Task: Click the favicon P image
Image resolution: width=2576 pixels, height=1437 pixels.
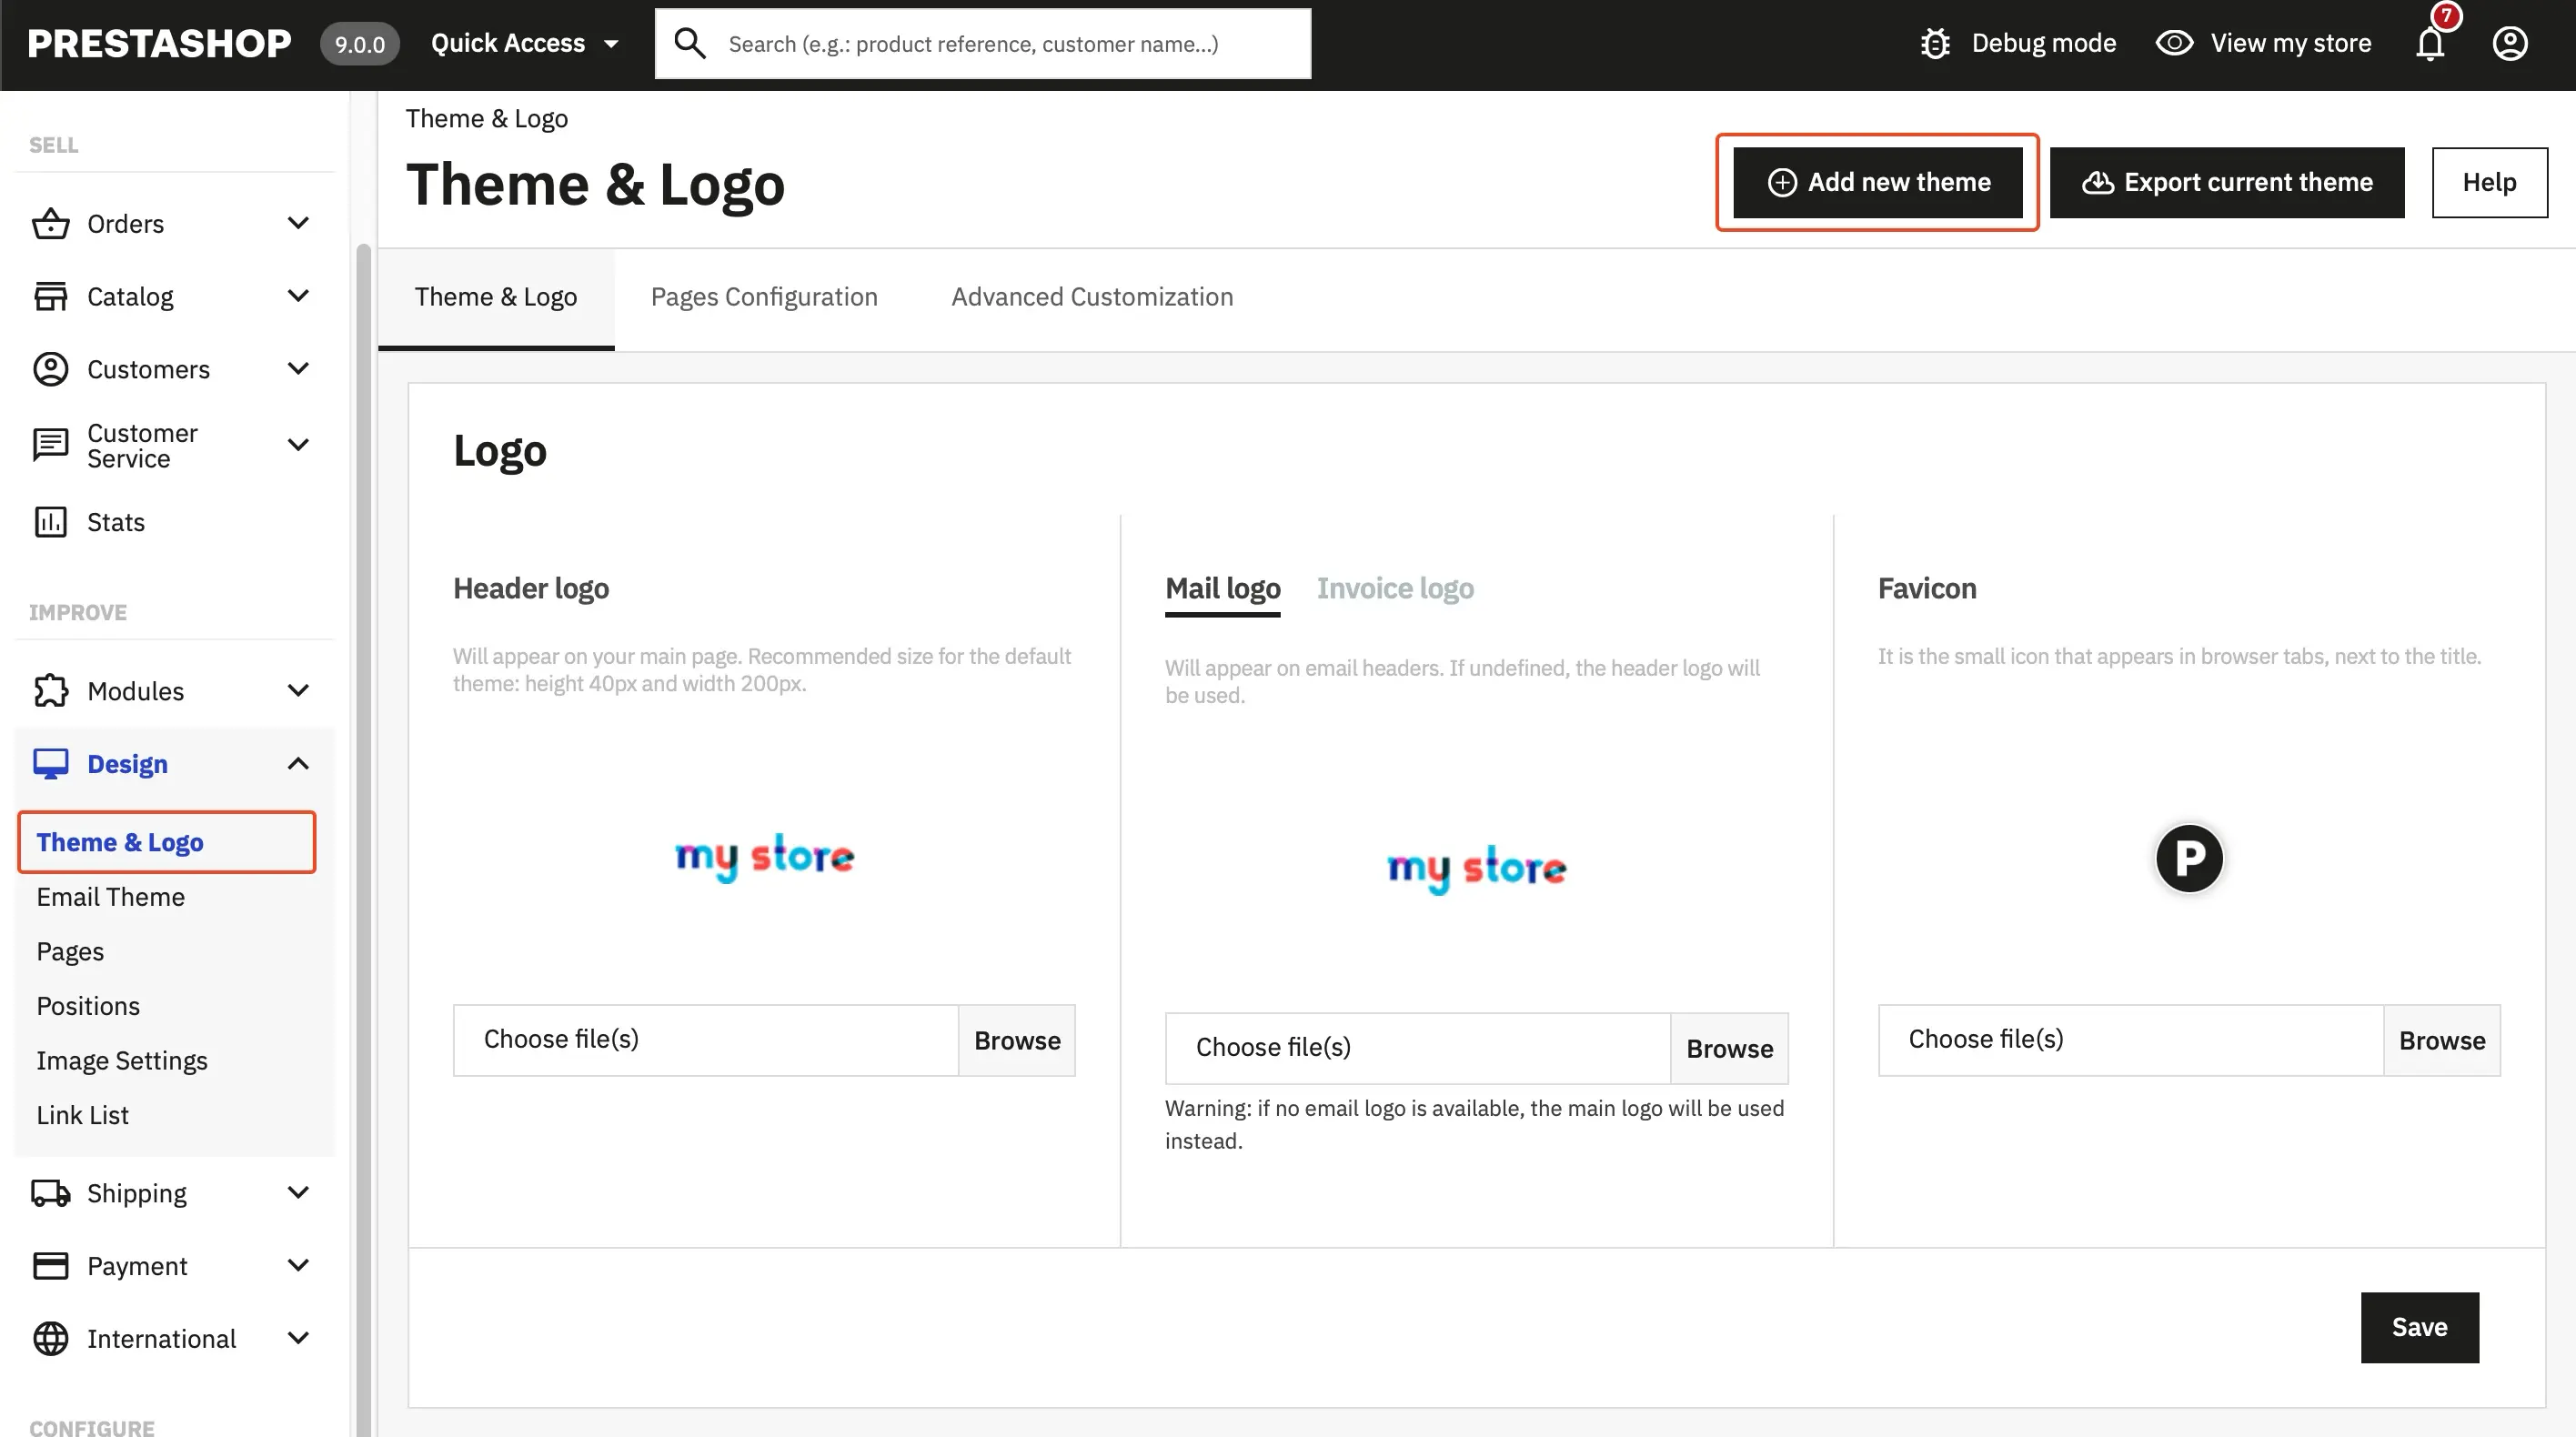Action: [x=2189, y=858]
